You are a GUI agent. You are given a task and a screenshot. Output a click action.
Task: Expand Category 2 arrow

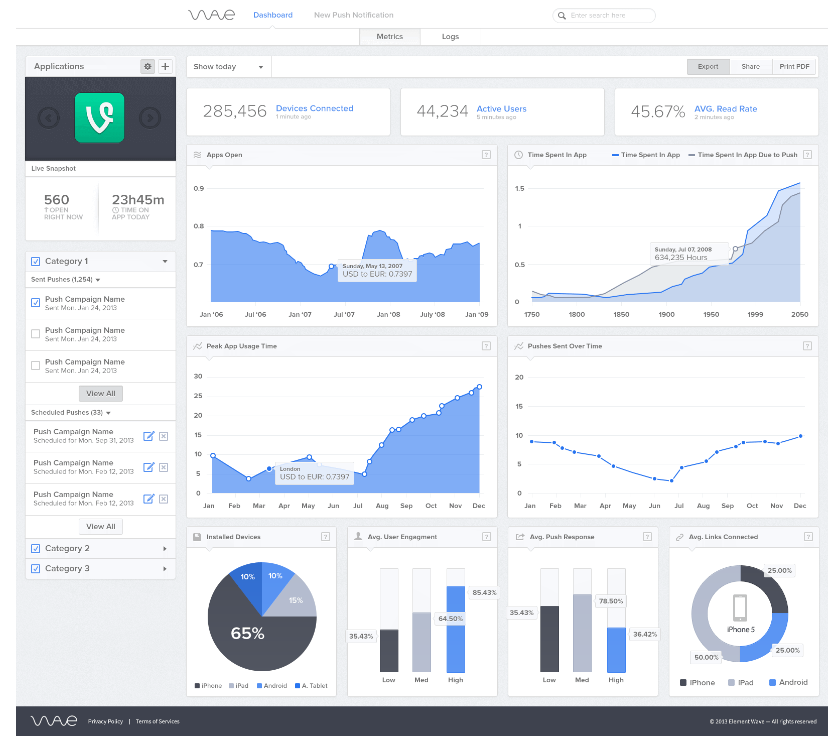[x=165, y=549]
